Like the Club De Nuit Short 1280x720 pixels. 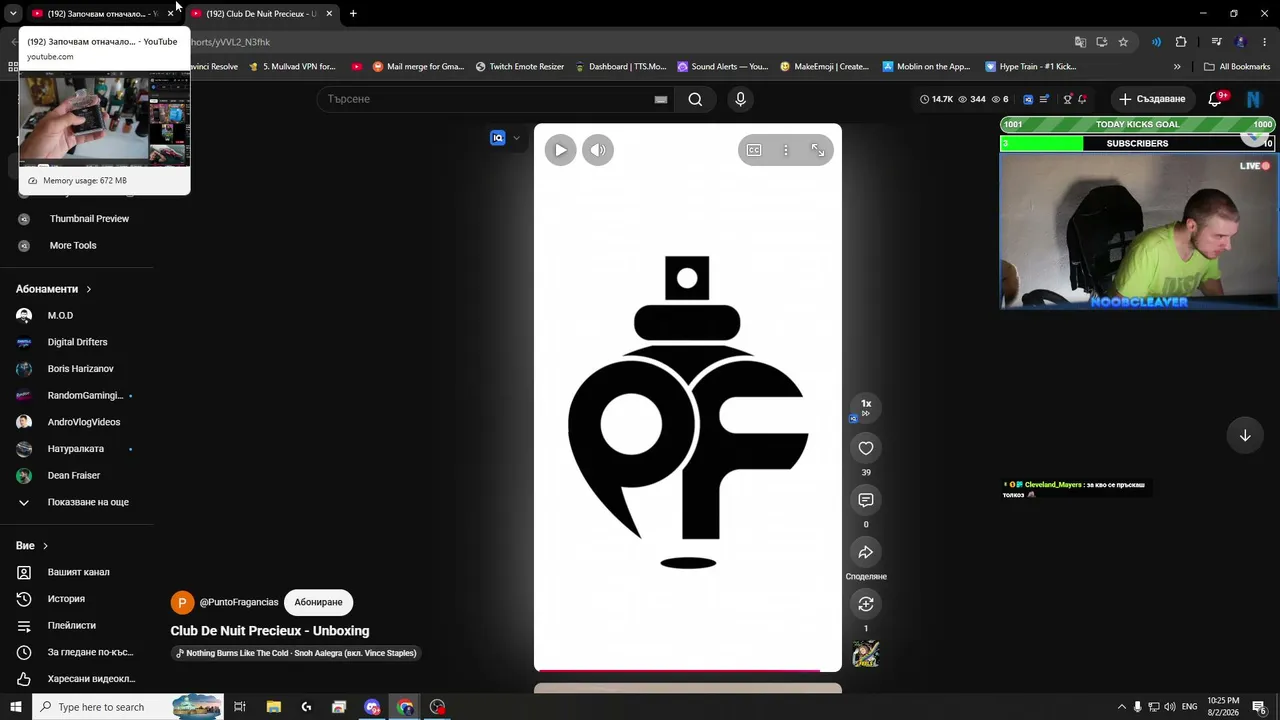[866, 448]
